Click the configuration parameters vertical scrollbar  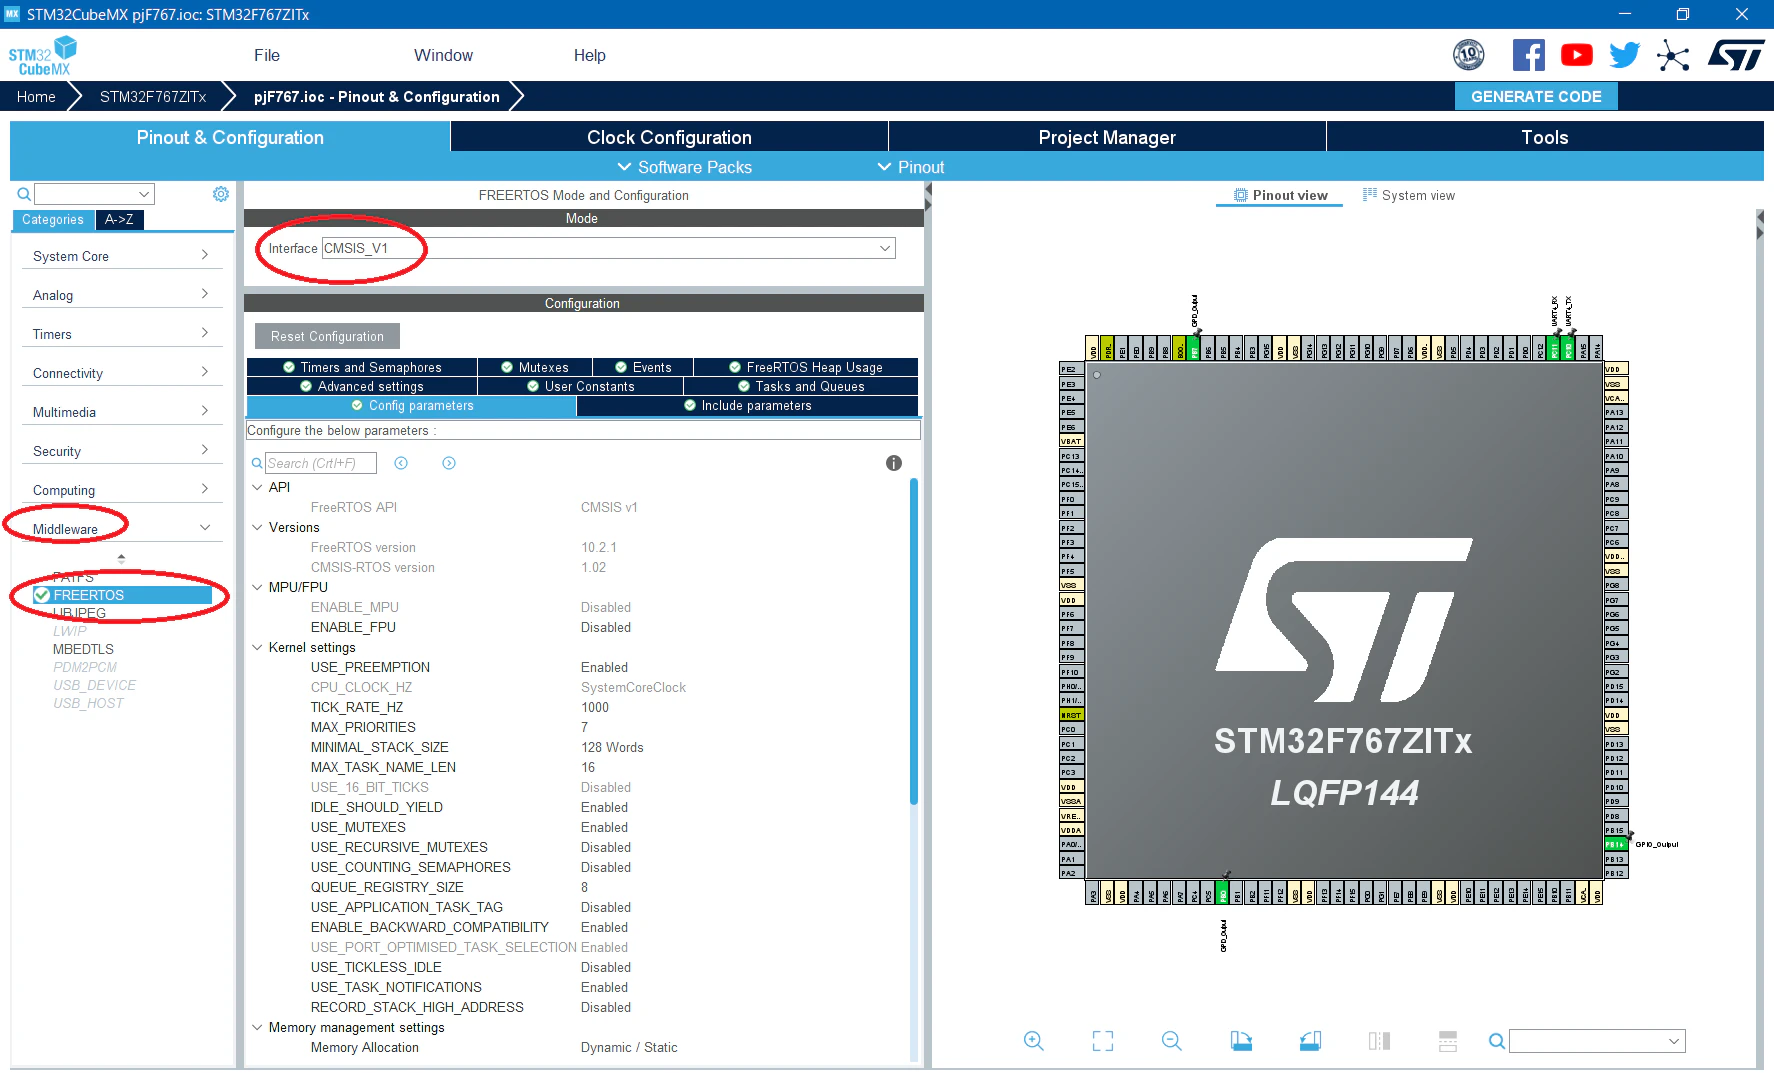tap(913, 640)
